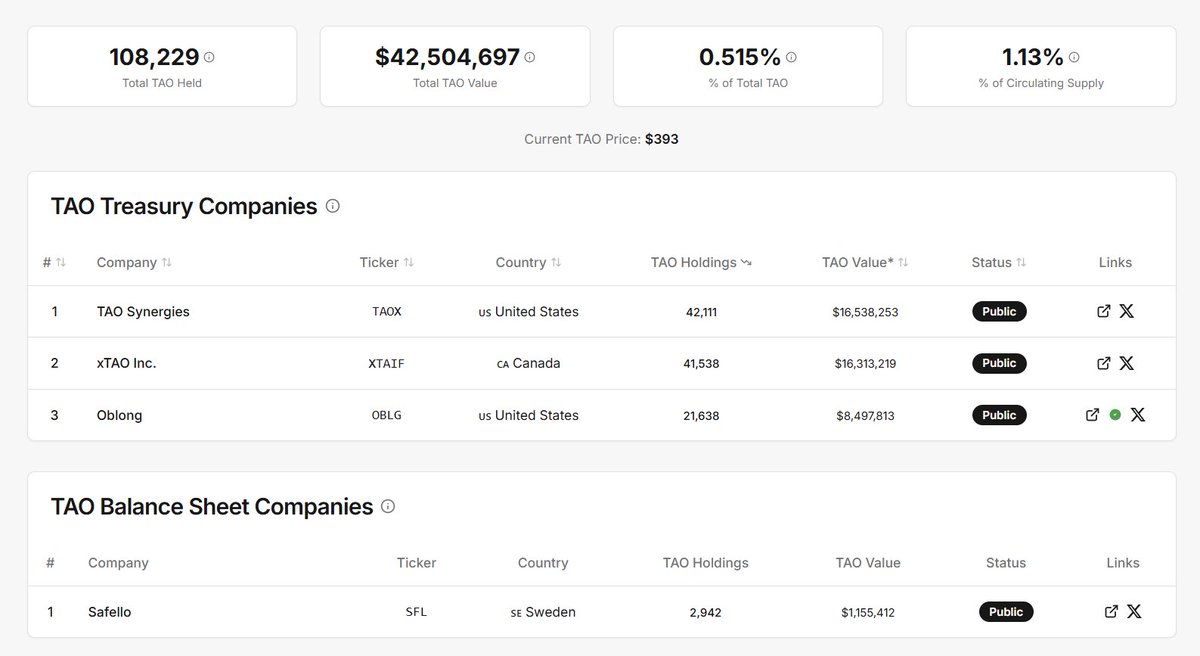
Task: Click the info icon next to % of Circulating Supply
Action: click(1073, 57)
